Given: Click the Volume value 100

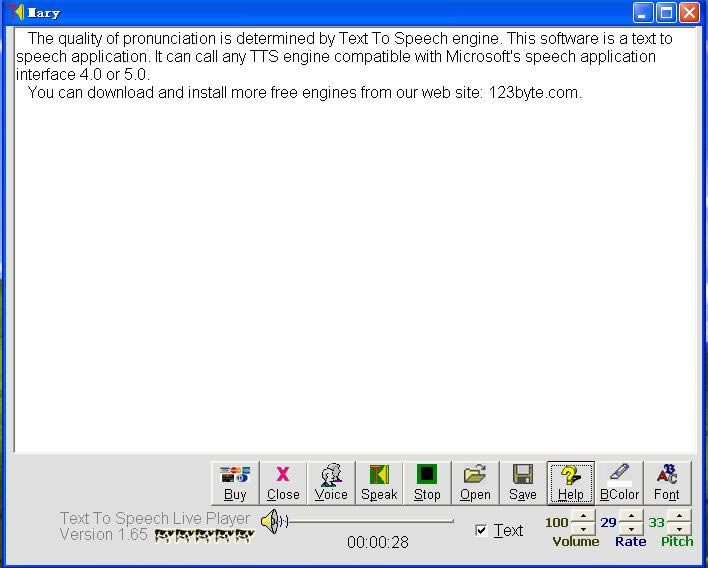Looking at the screenshot, I should pos(556,522).
